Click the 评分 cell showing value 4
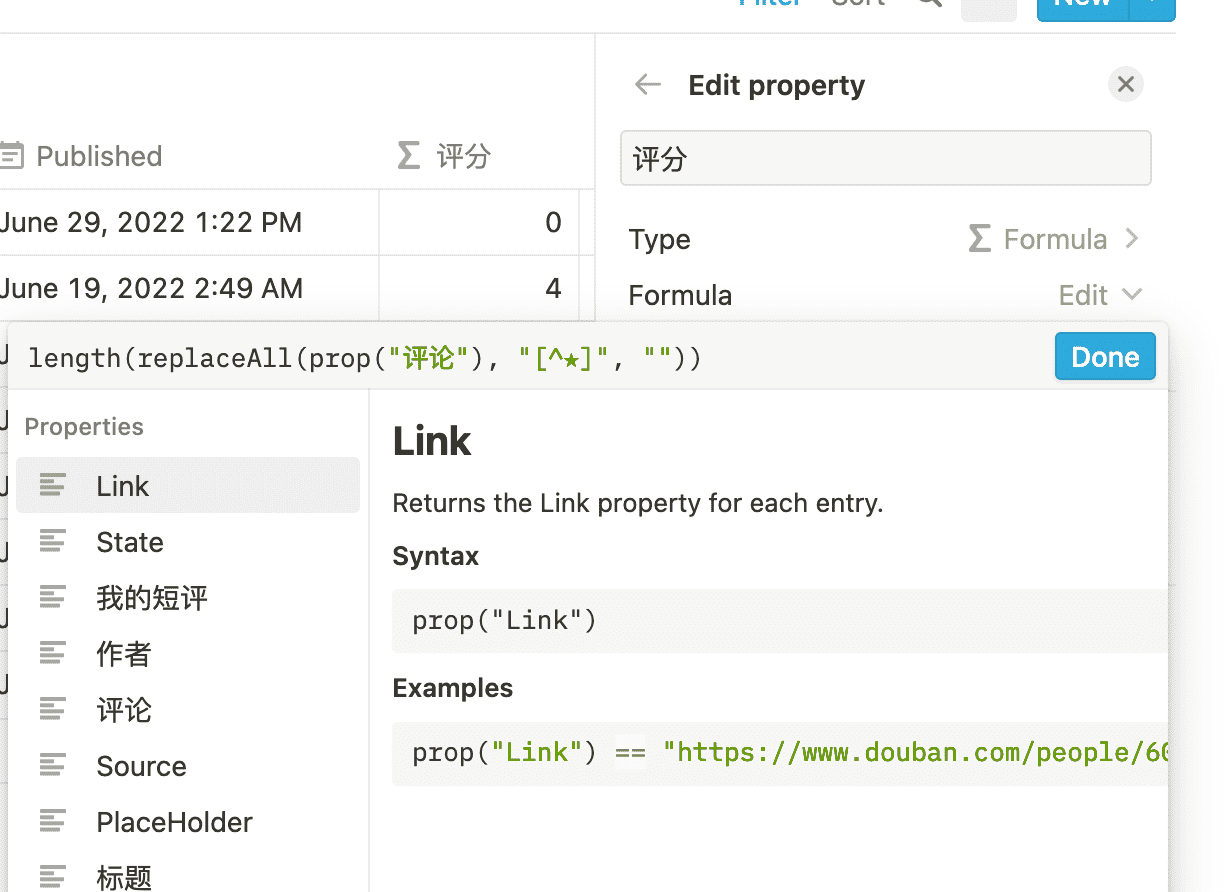Screen dimensions: 1230x892 [x=479, y=289]
